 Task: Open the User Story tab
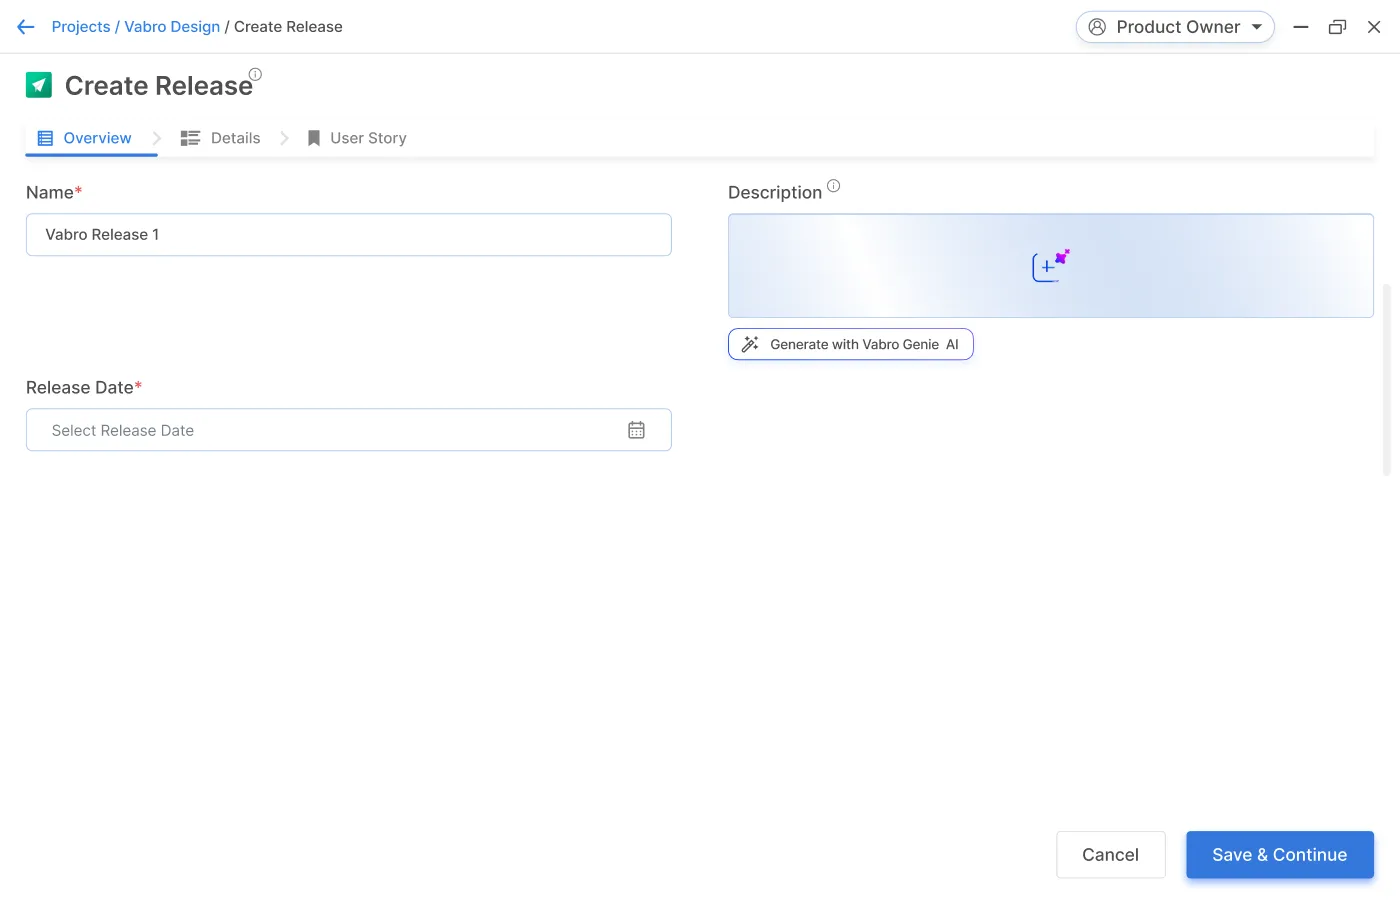click(368, 138)
